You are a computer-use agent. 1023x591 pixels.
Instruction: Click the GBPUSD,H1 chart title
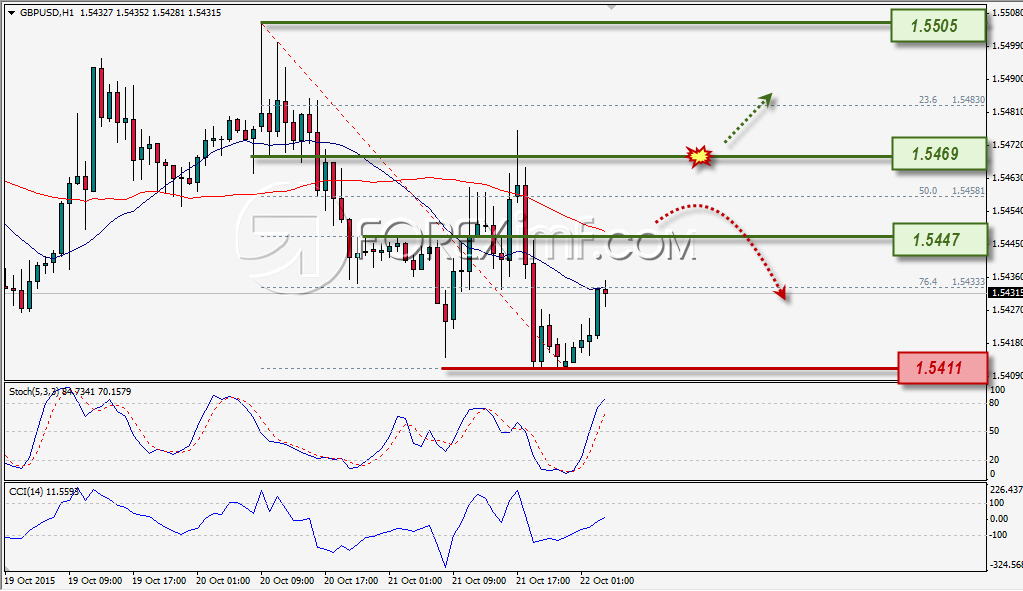point(47,12)
